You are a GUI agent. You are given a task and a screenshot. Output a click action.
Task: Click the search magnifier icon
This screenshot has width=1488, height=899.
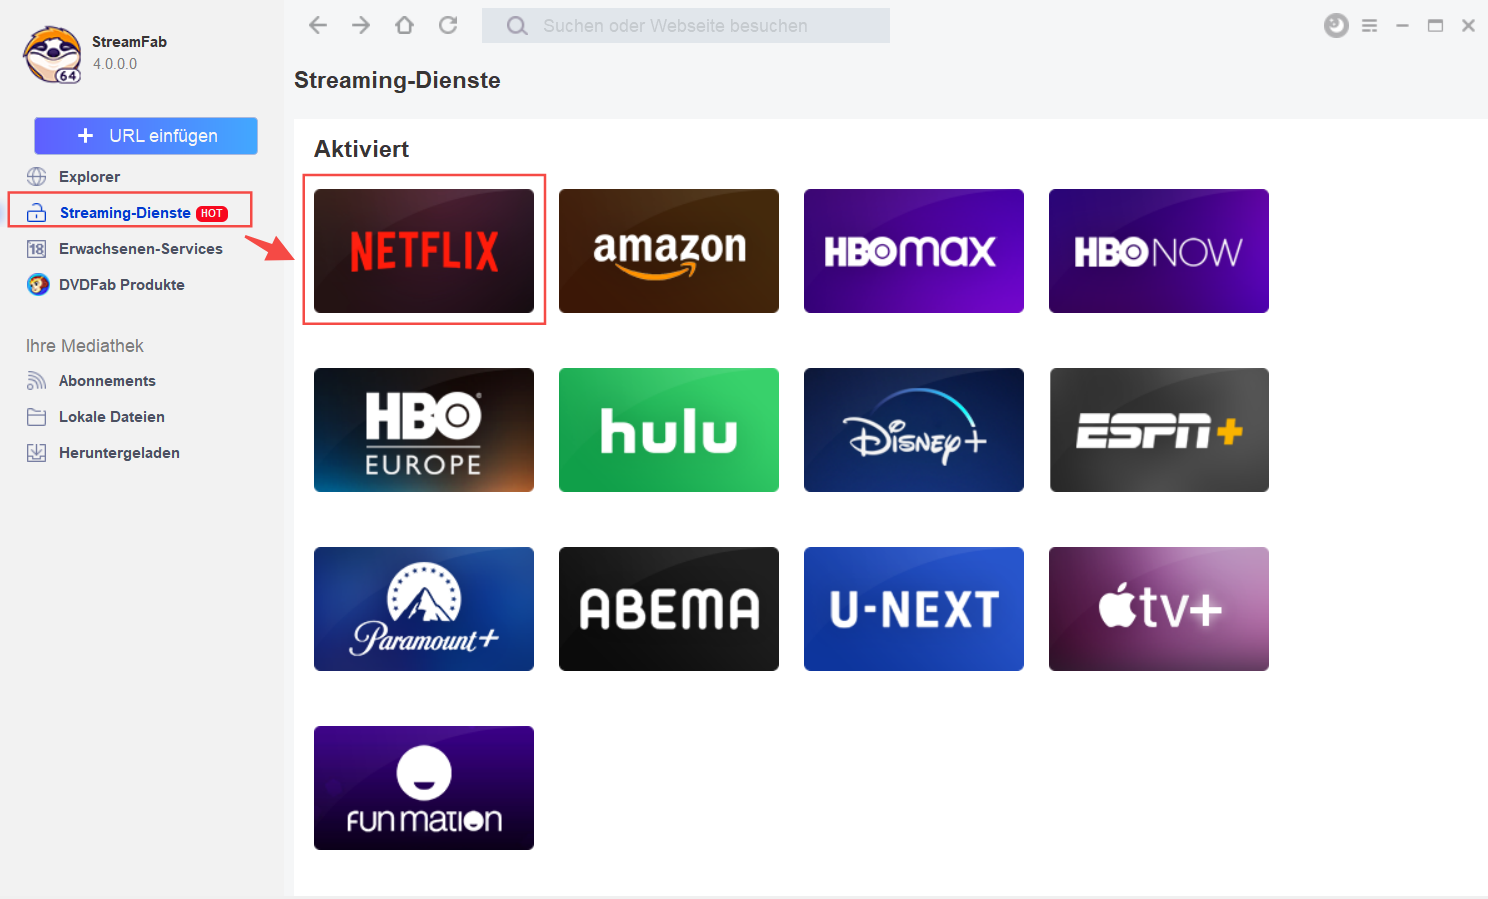[517, 26]
